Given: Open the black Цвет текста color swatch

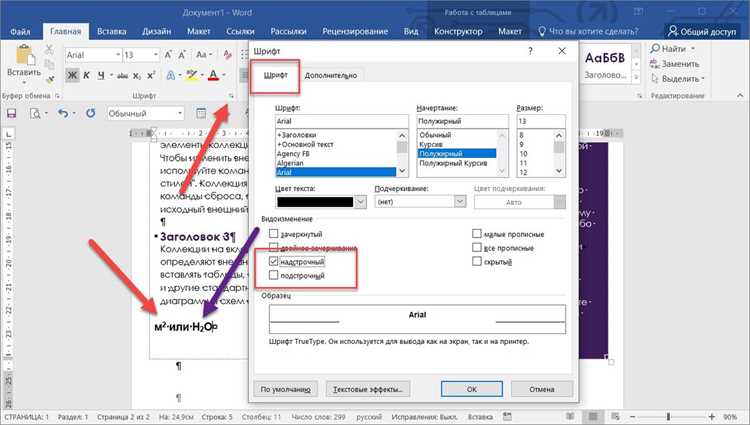Looking at the screenshot, I should (x=321, y=202).
